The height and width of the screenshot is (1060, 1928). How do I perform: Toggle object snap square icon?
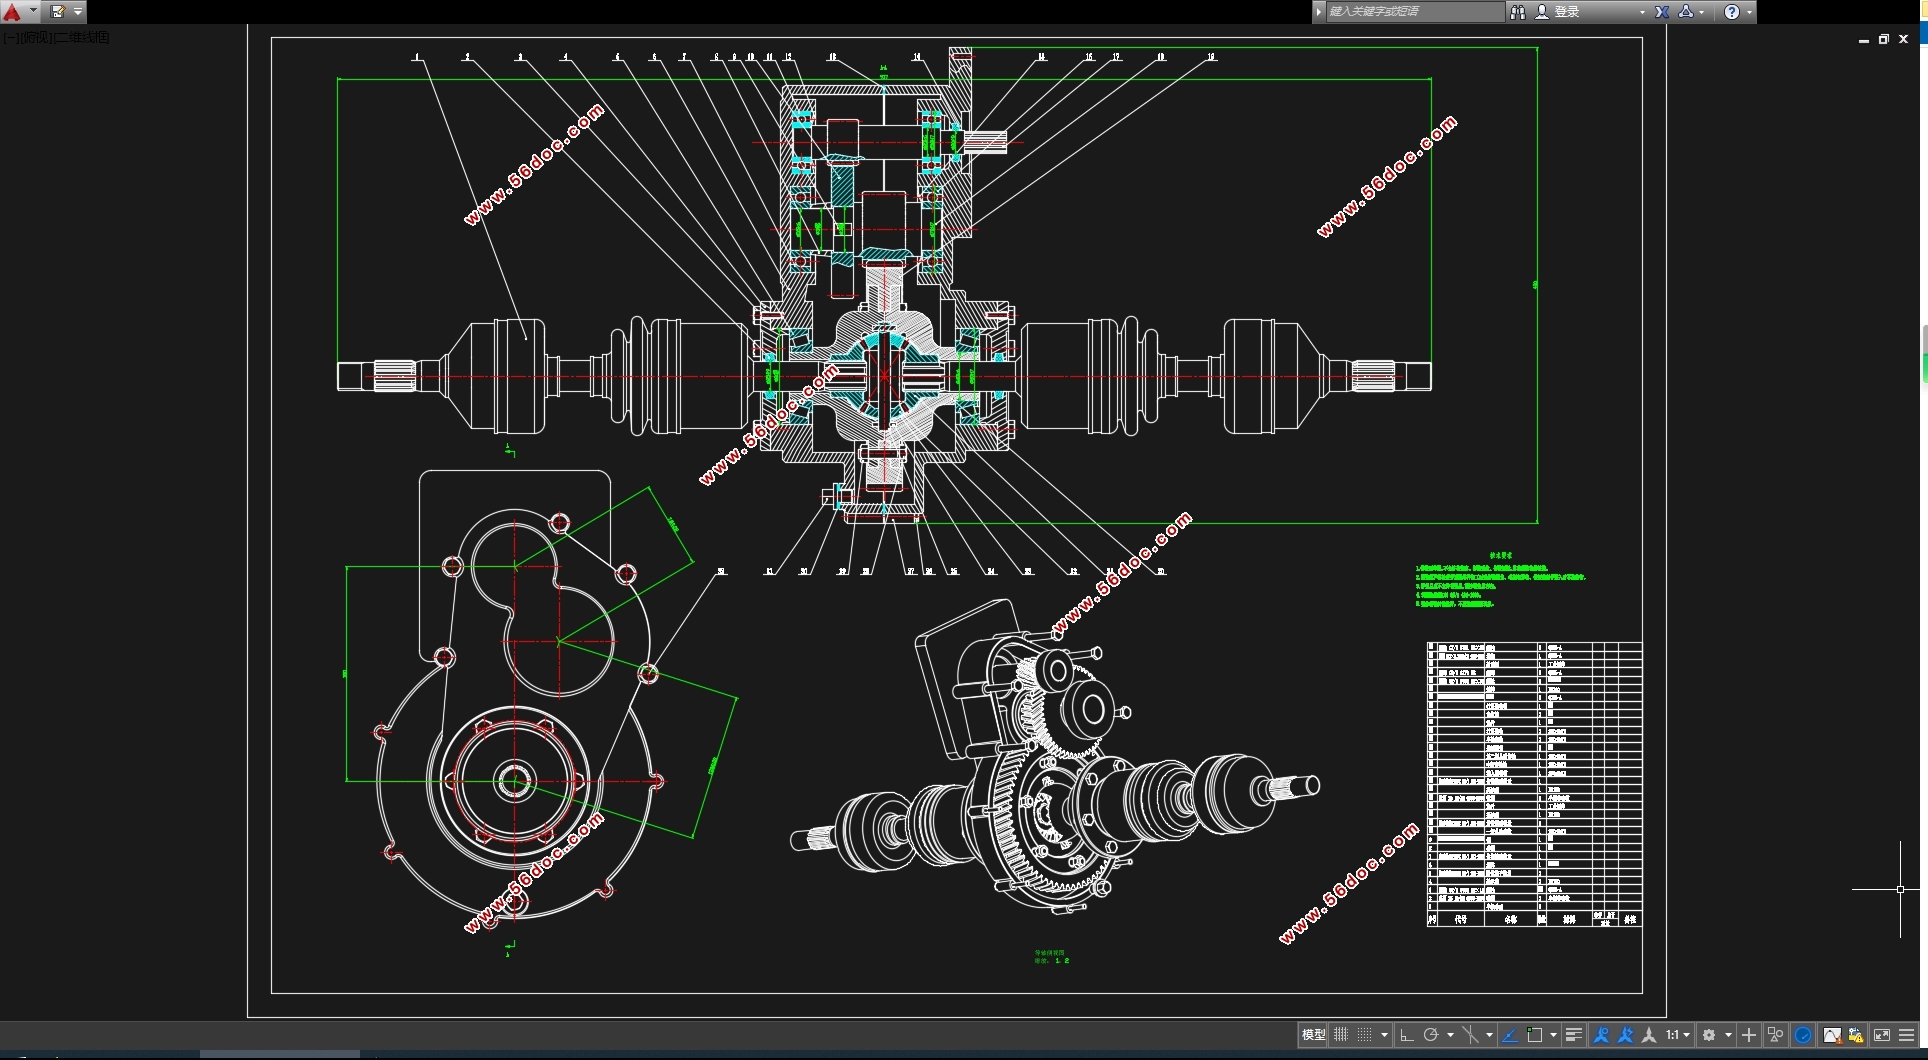coord(1535,1035)
